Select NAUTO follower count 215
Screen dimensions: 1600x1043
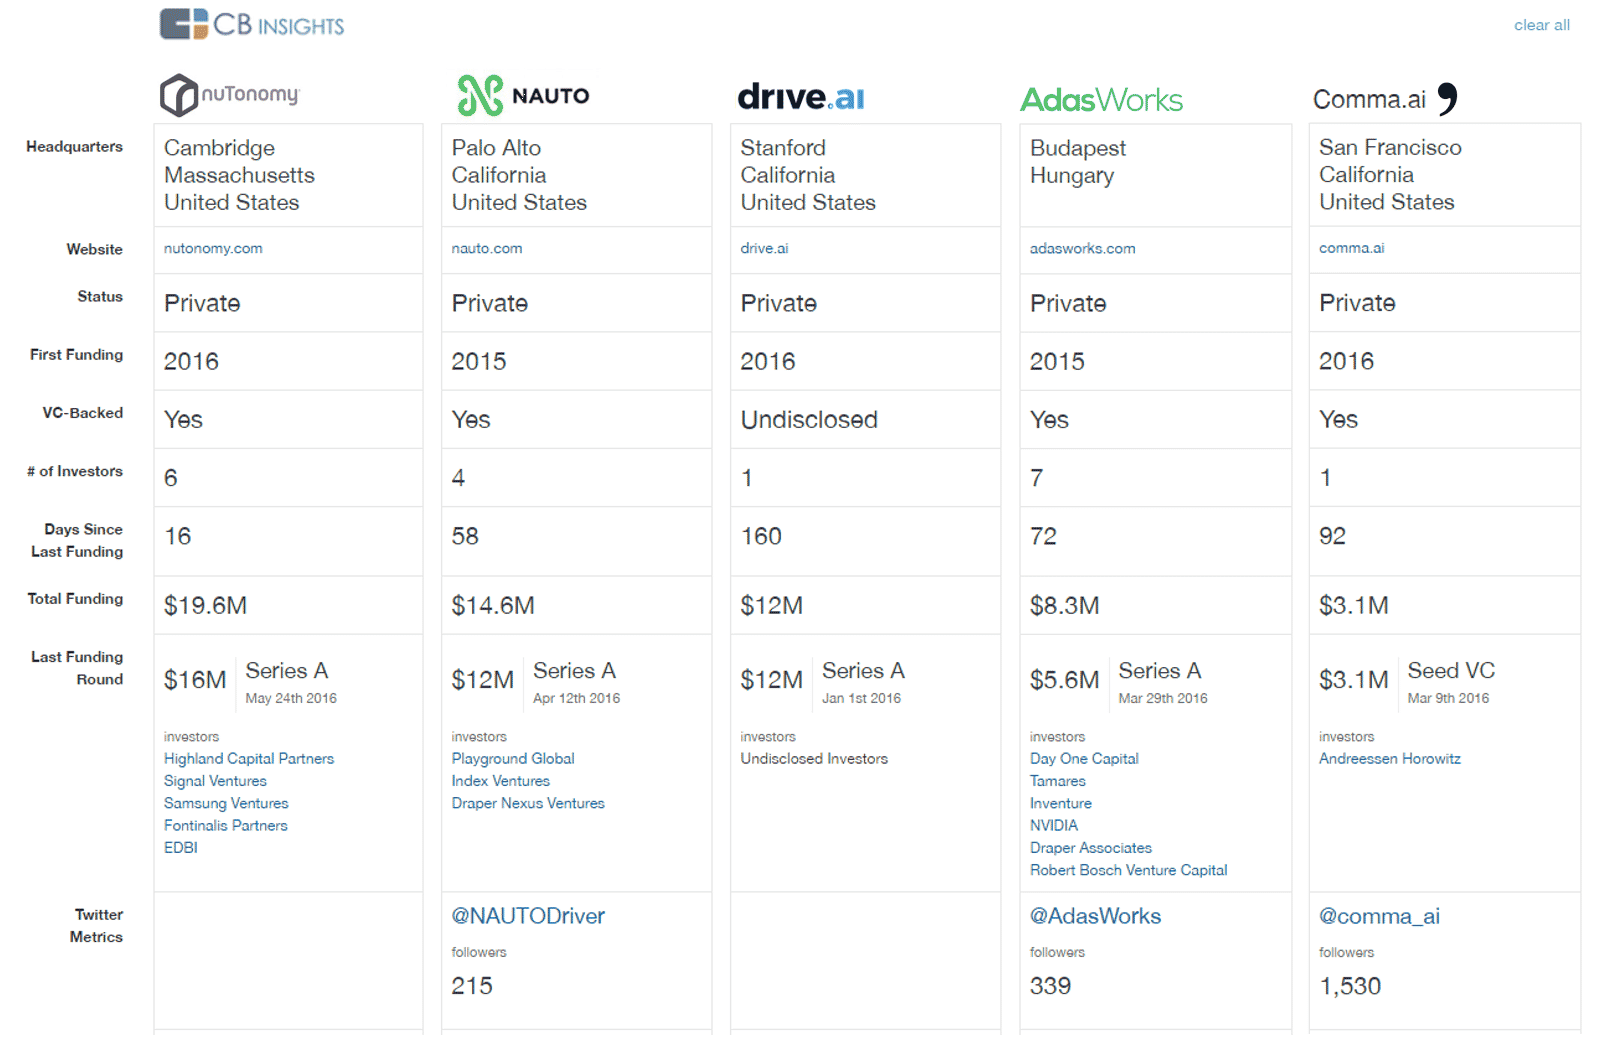(472, 986)
